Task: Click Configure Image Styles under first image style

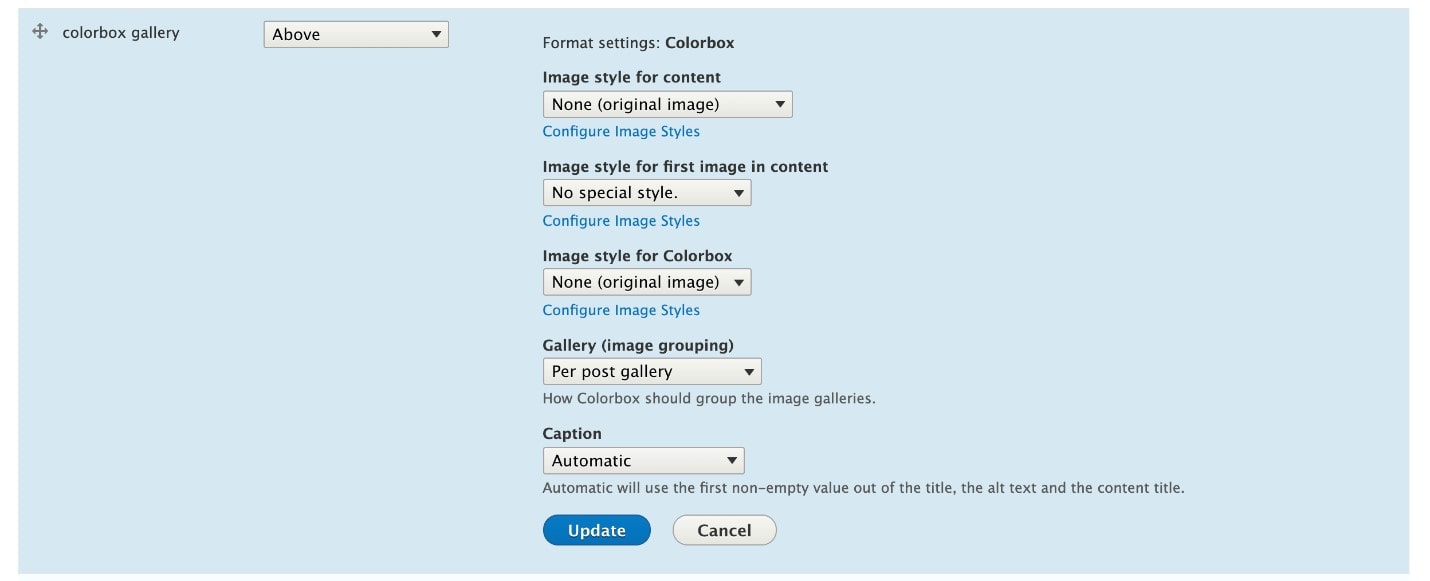Action: pos(621,220)
